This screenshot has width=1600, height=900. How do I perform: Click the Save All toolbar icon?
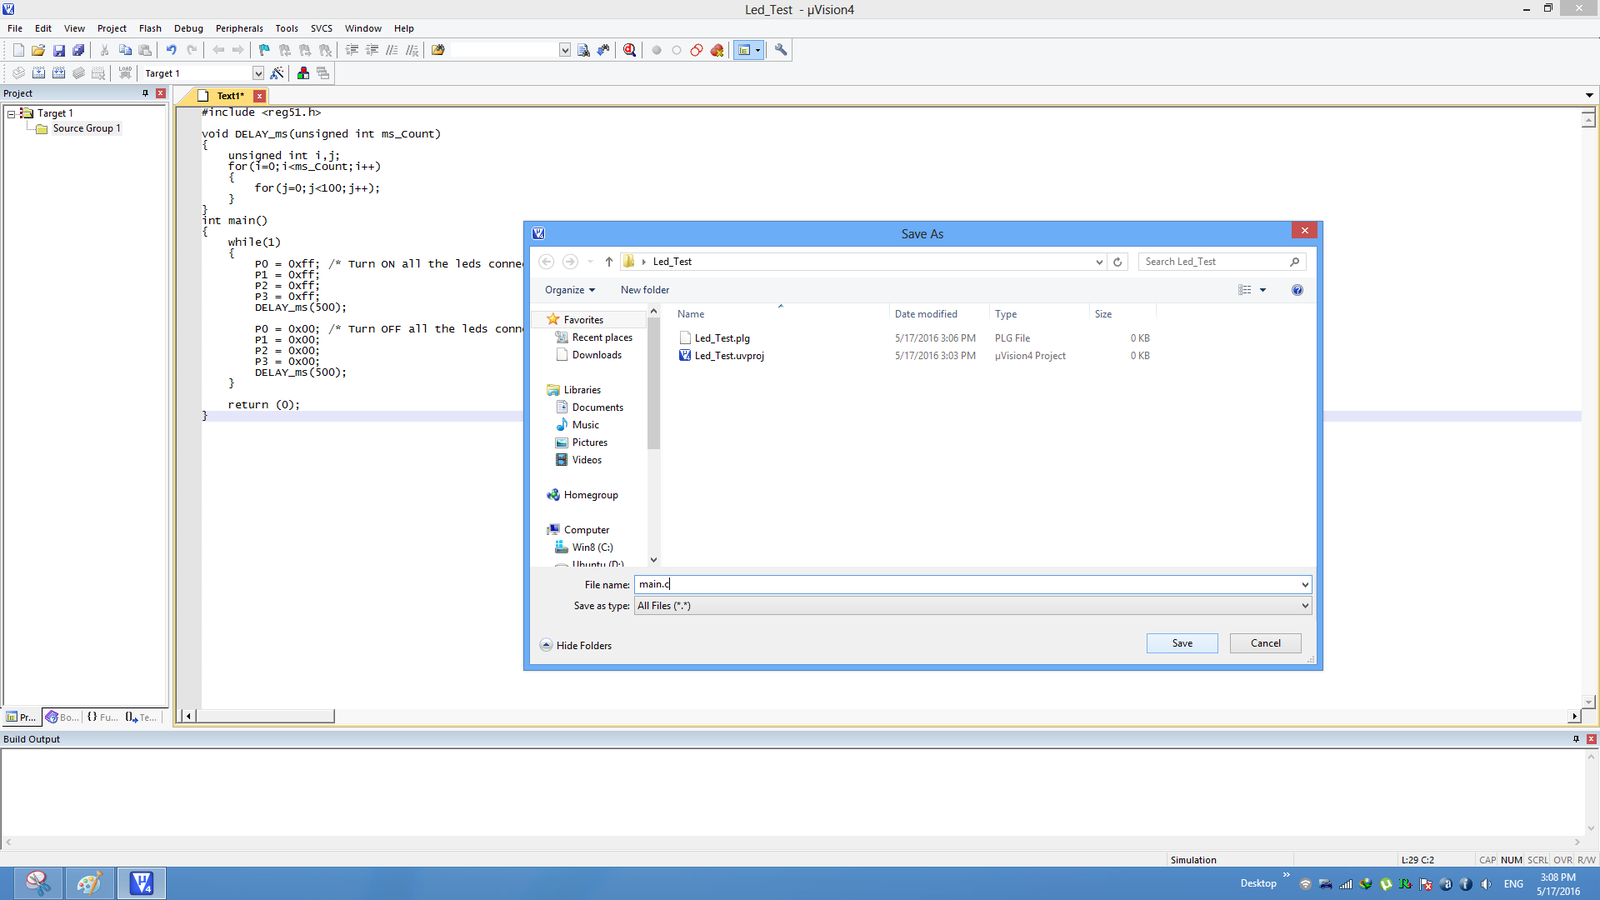(x=78, y=50)
